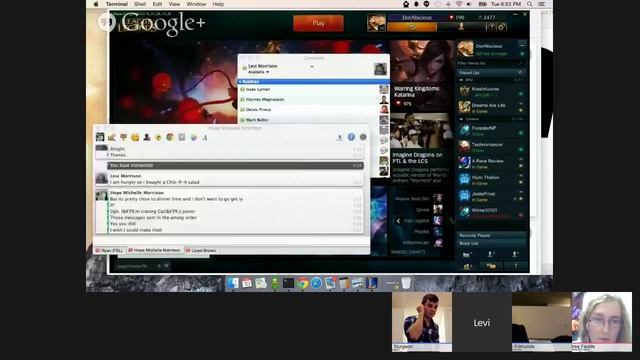The width and height of the screenshot is (640, 360).
Task: Click Levi Morrison's avatar in contacts window
Action: 380,69
